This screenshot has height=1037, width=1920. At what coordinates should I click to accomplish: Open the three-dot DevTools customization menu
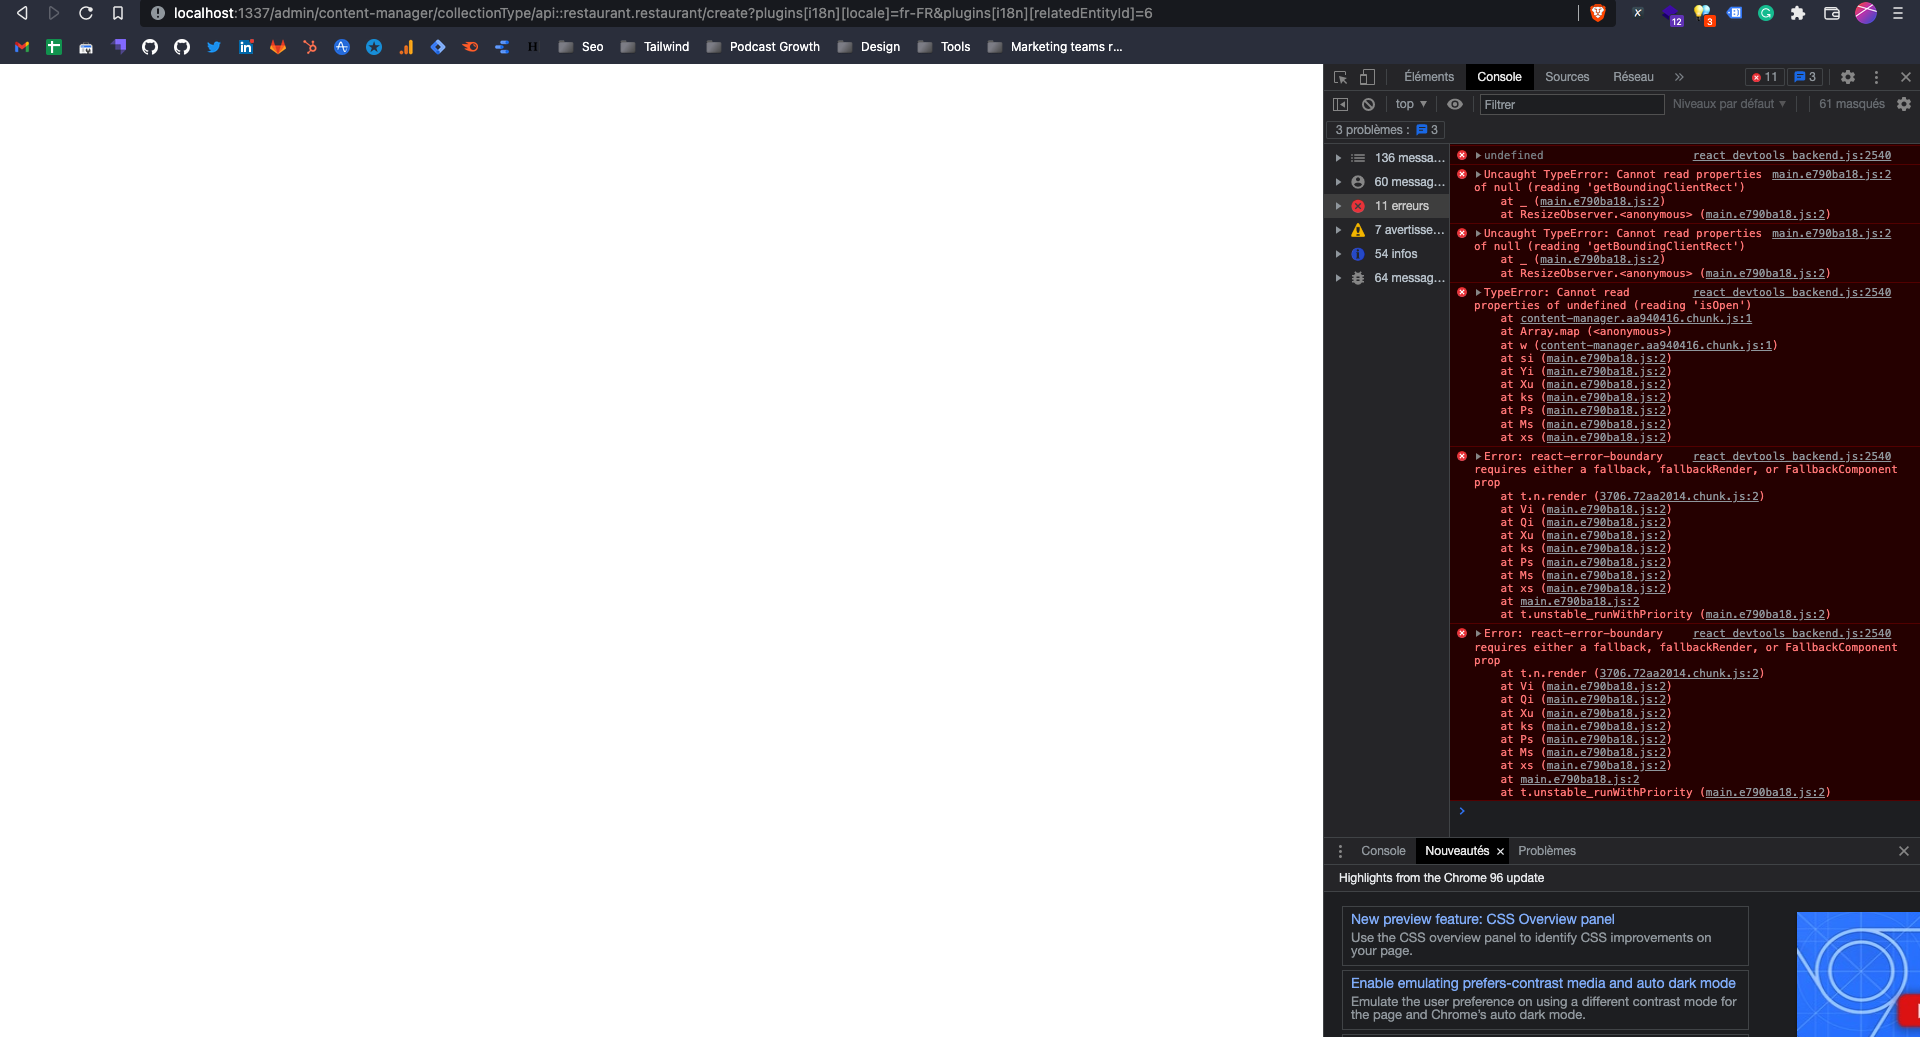pos(1878,77)
